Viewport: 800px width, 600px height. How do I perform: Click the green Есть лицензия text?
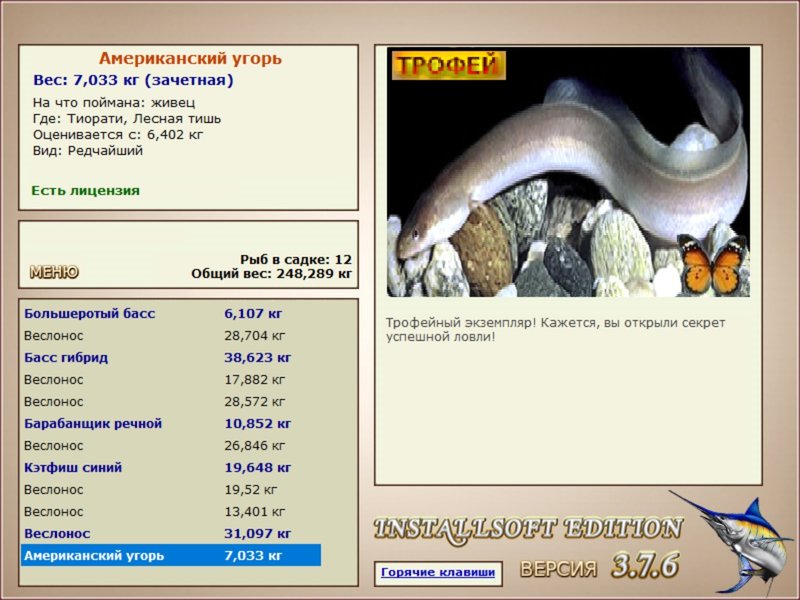point(85,190)
